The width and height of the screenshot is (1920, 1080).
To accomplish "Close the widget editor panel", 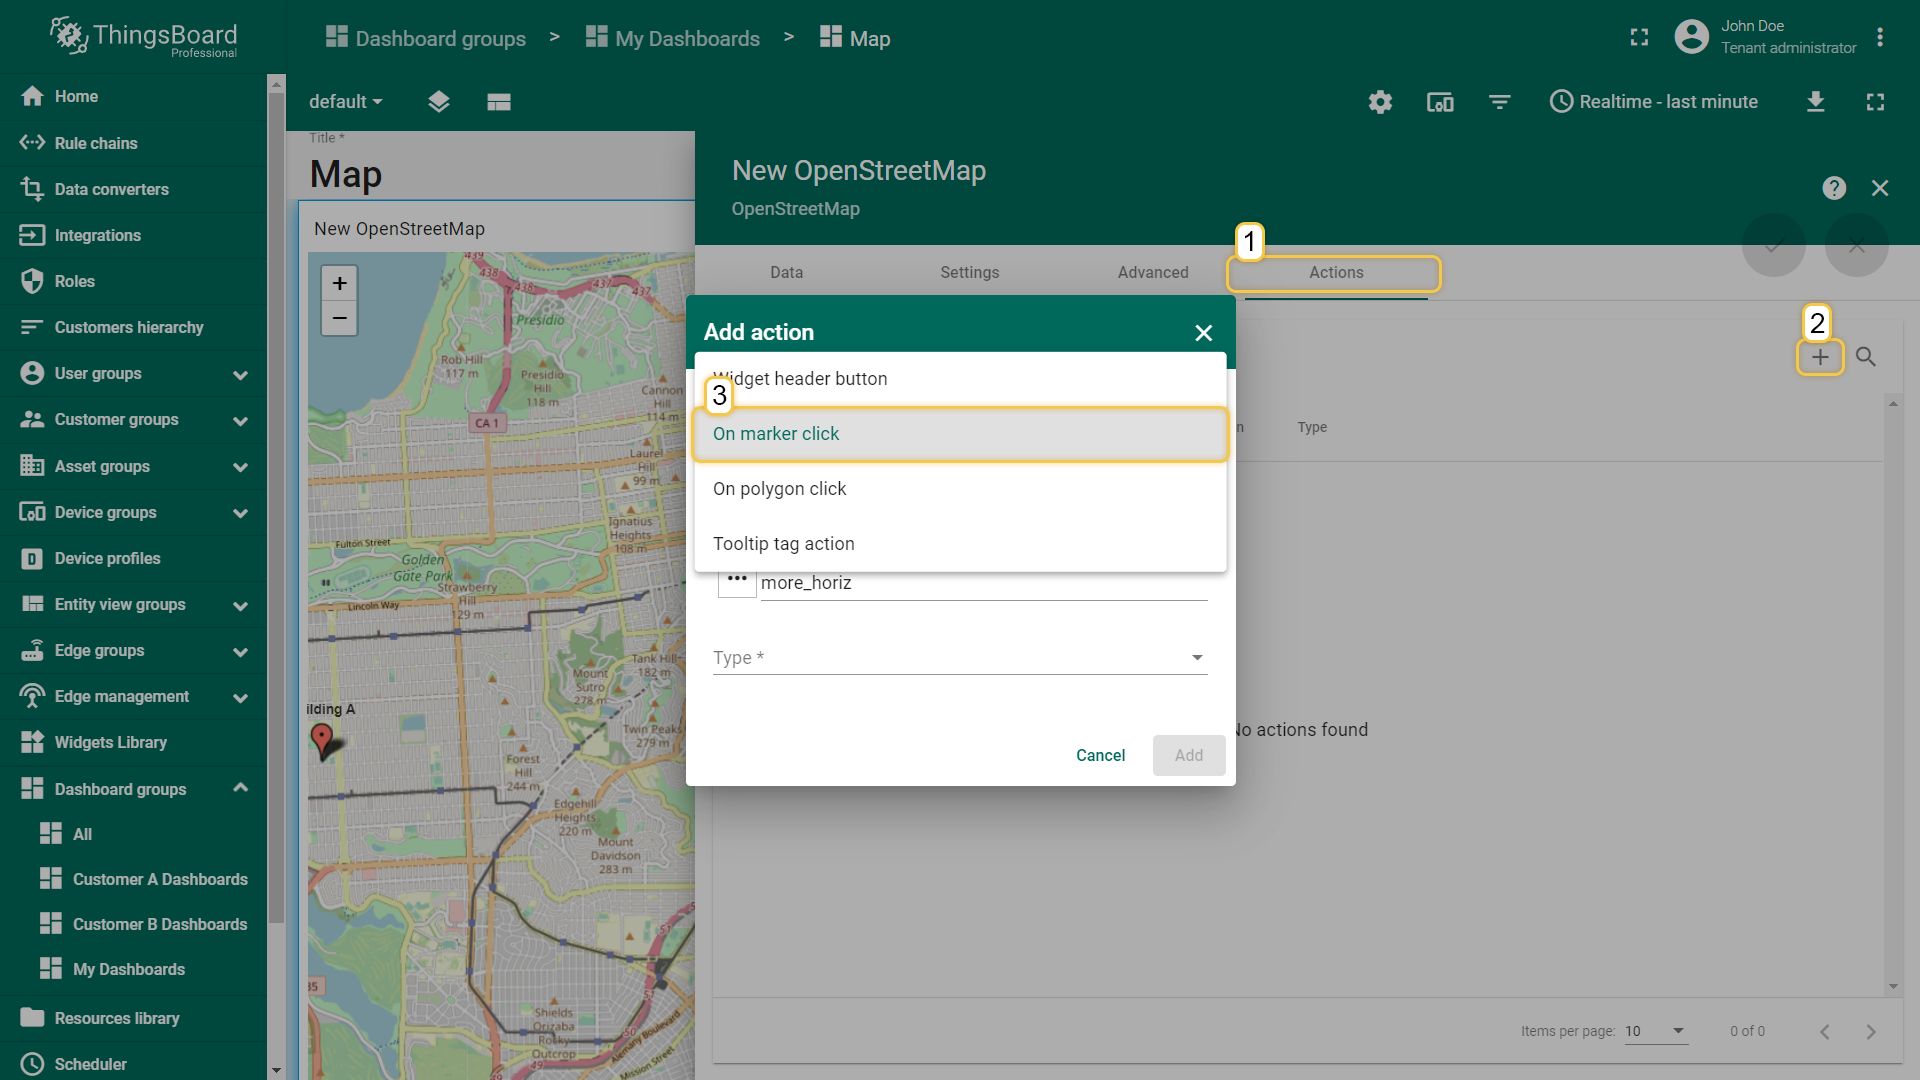I will (x=1880, y=188).
